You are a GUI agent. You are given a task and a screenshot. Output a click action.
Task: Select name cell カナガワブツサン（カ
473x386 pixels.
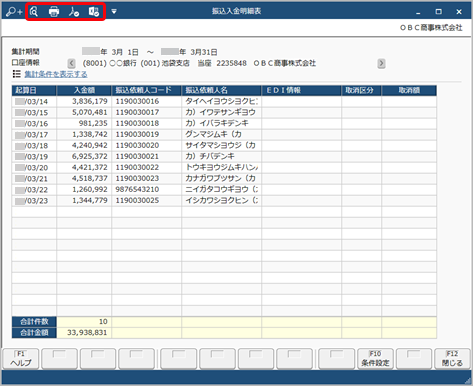coord(221,178)
